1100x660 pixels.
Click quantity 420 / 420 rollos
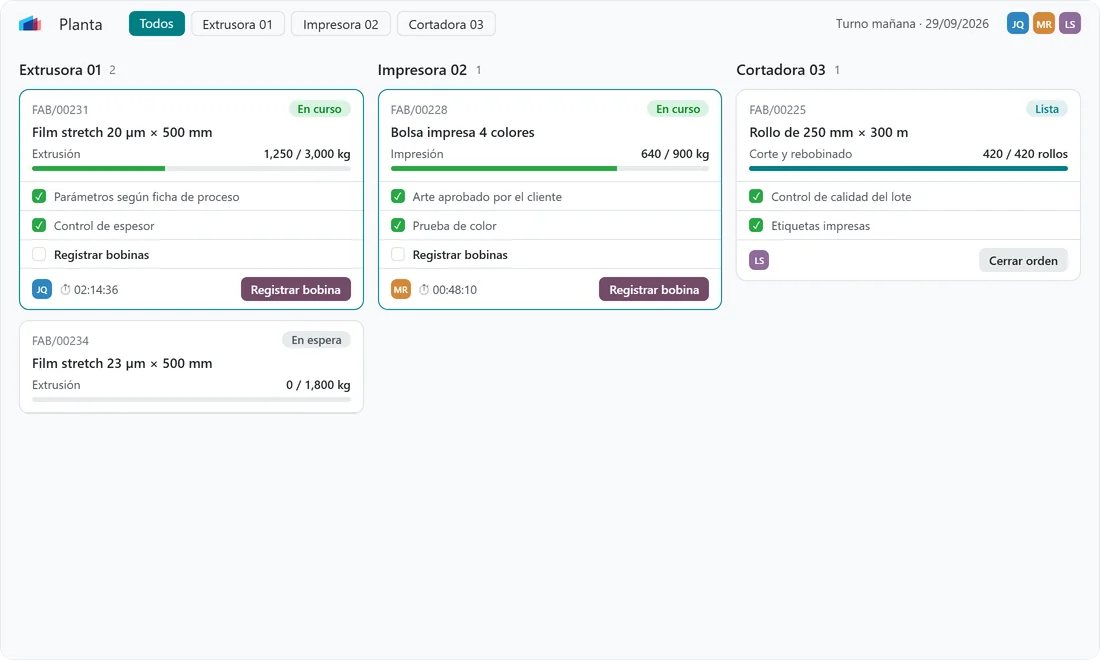point(1025,154)
